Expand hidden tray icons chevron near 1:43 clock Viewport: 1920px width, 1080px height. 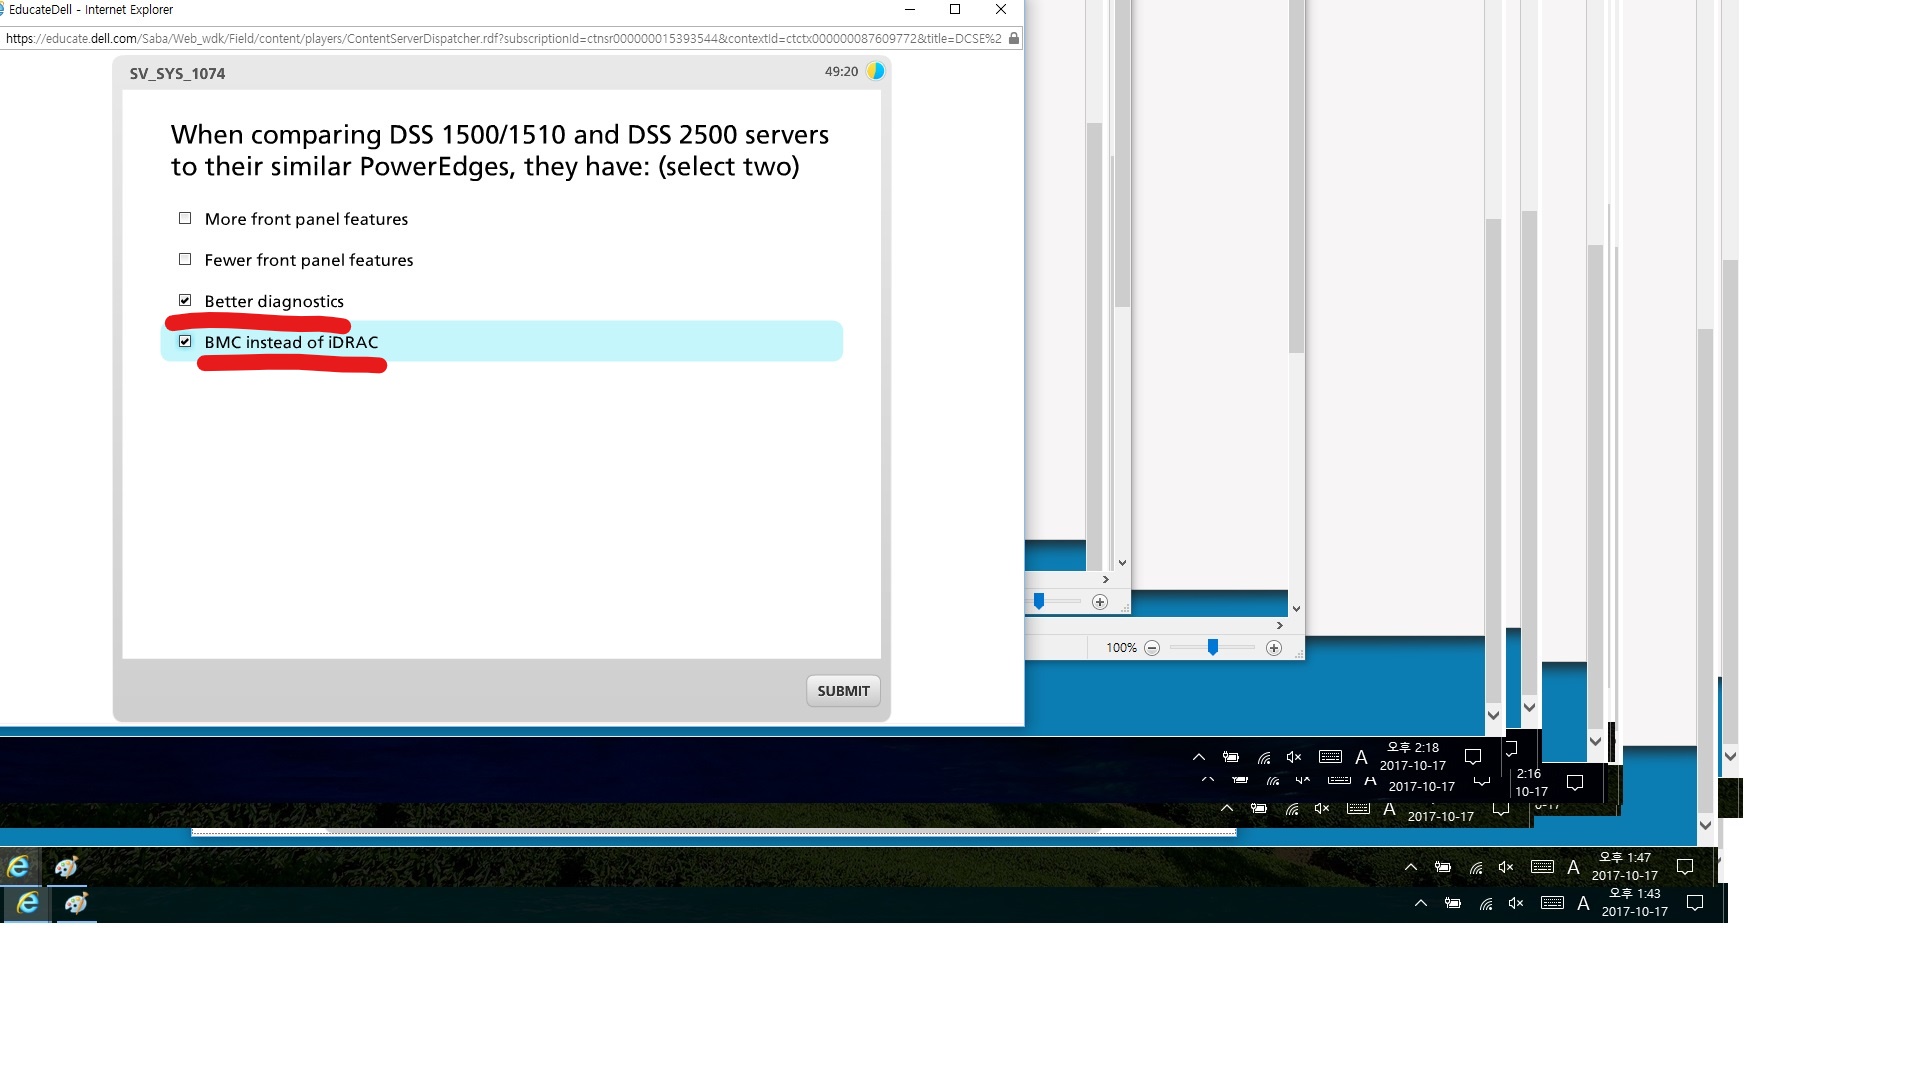tap(1420, 903)
